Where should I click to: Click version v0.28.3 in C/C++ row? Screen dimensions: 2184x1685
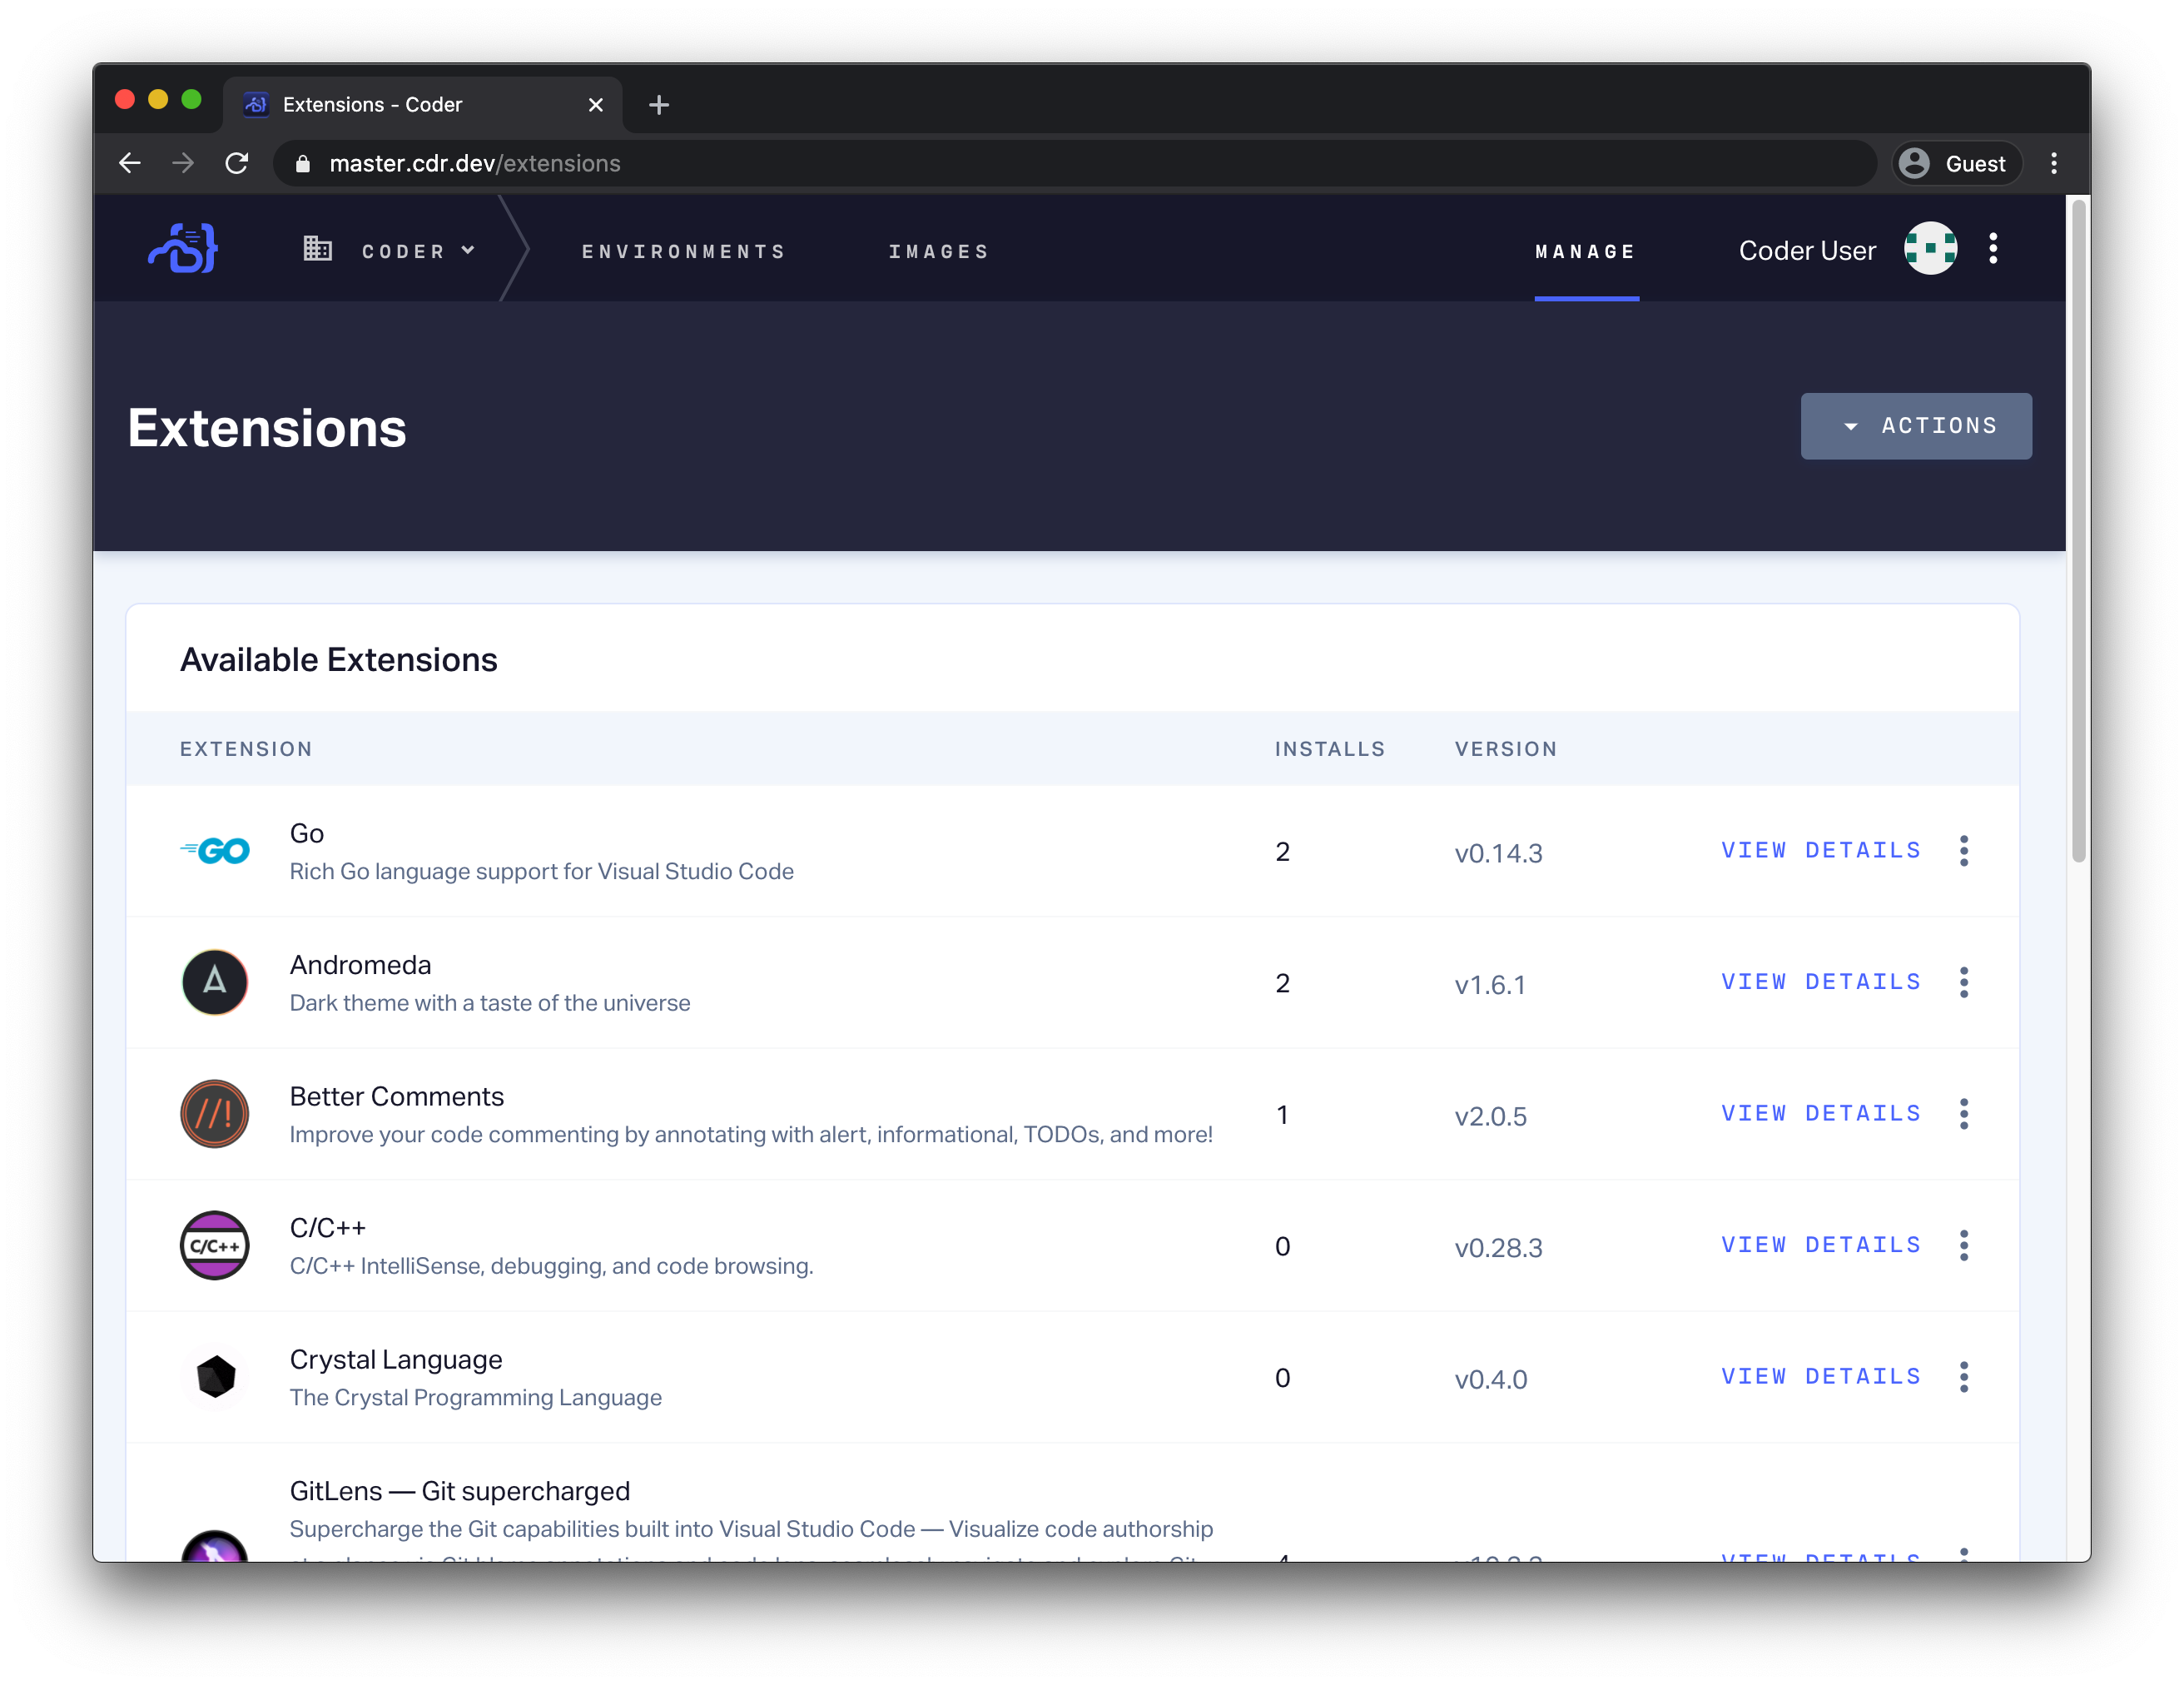[x=1498, y=1248]
